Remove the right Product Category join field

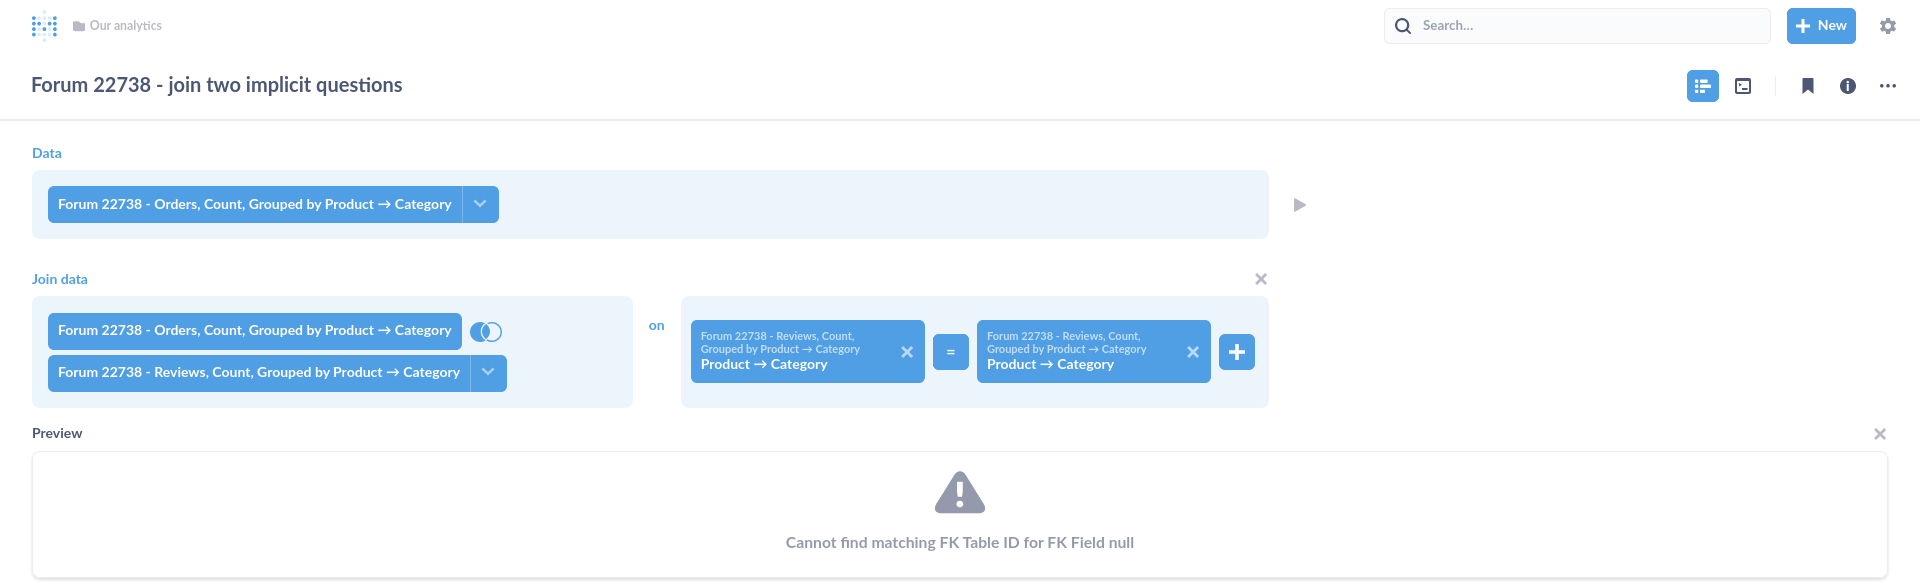[x=1192, y=352]
